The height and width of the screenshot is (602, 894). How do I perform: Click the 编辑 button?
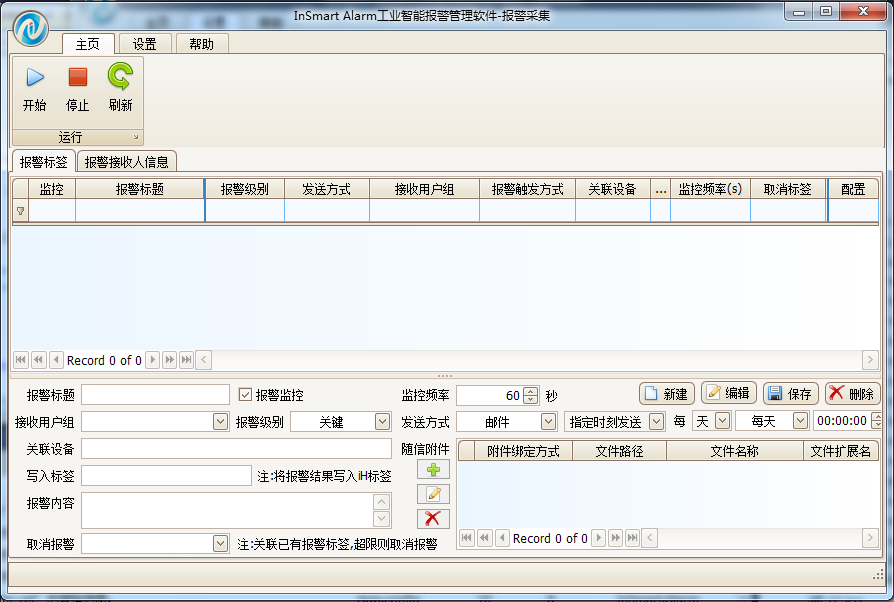[x=729, y=393]
